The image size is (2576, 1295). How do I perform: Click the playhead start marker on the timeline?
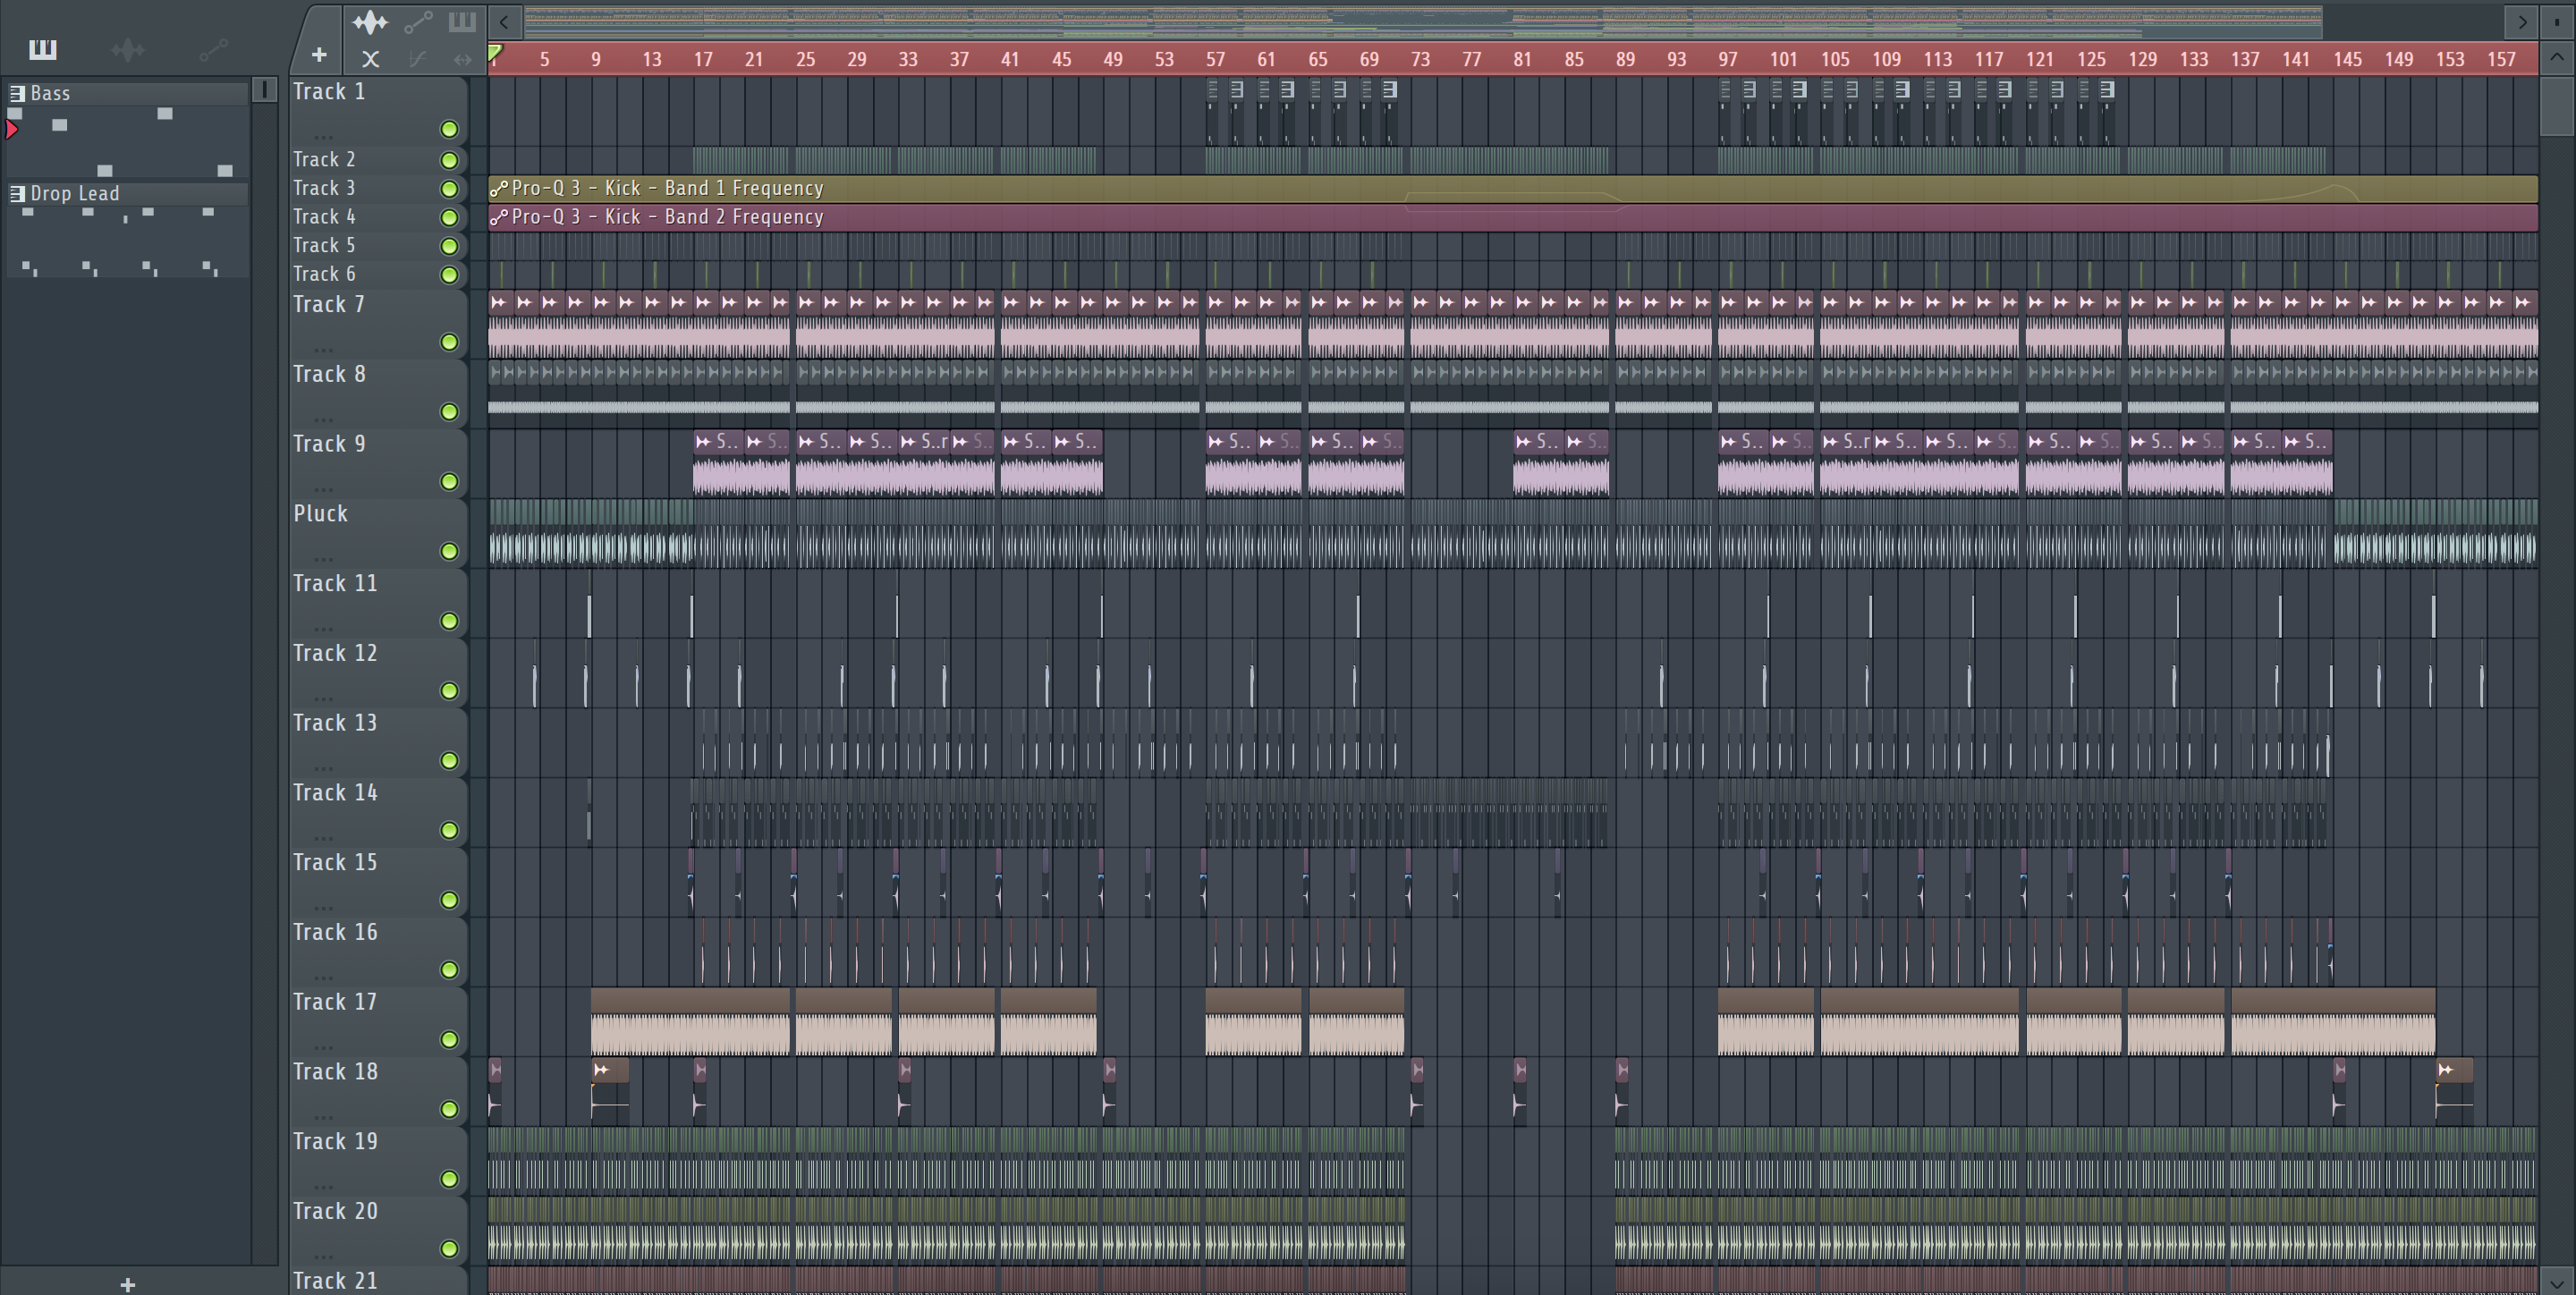coord(495,53)
